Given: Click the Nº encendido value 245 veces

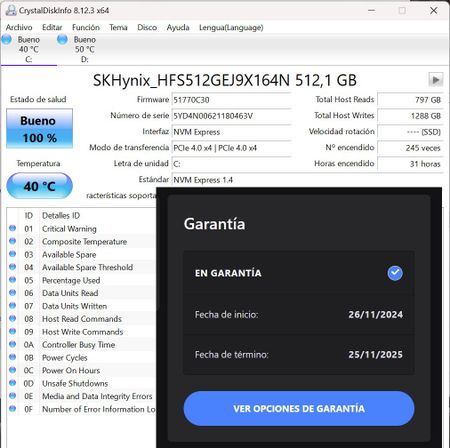Looking at the screenshot, I should pos(410,148).
